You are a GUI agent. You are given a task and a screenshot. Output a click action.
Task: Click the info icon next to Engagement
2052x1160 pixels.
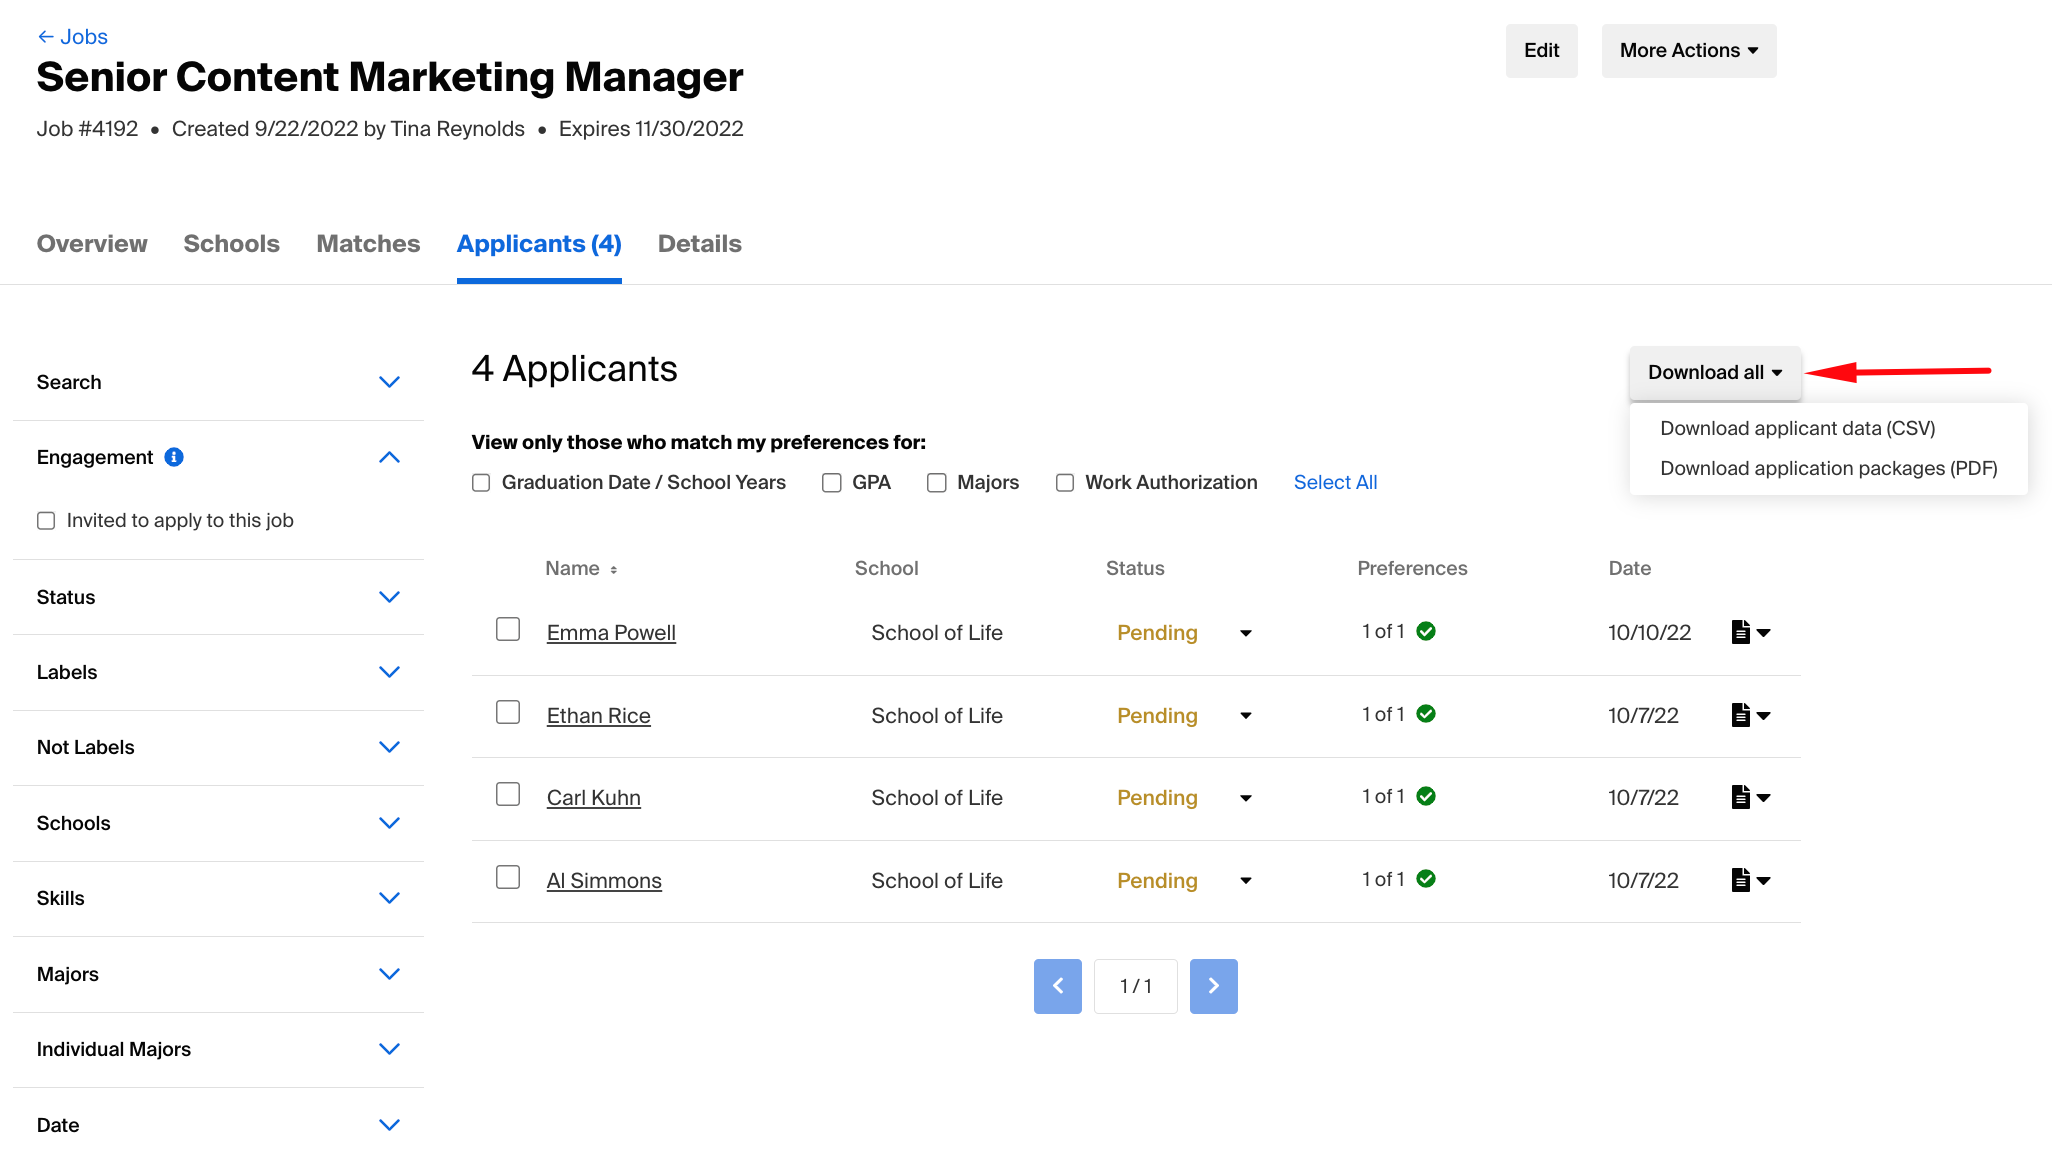tap(175, 457)
